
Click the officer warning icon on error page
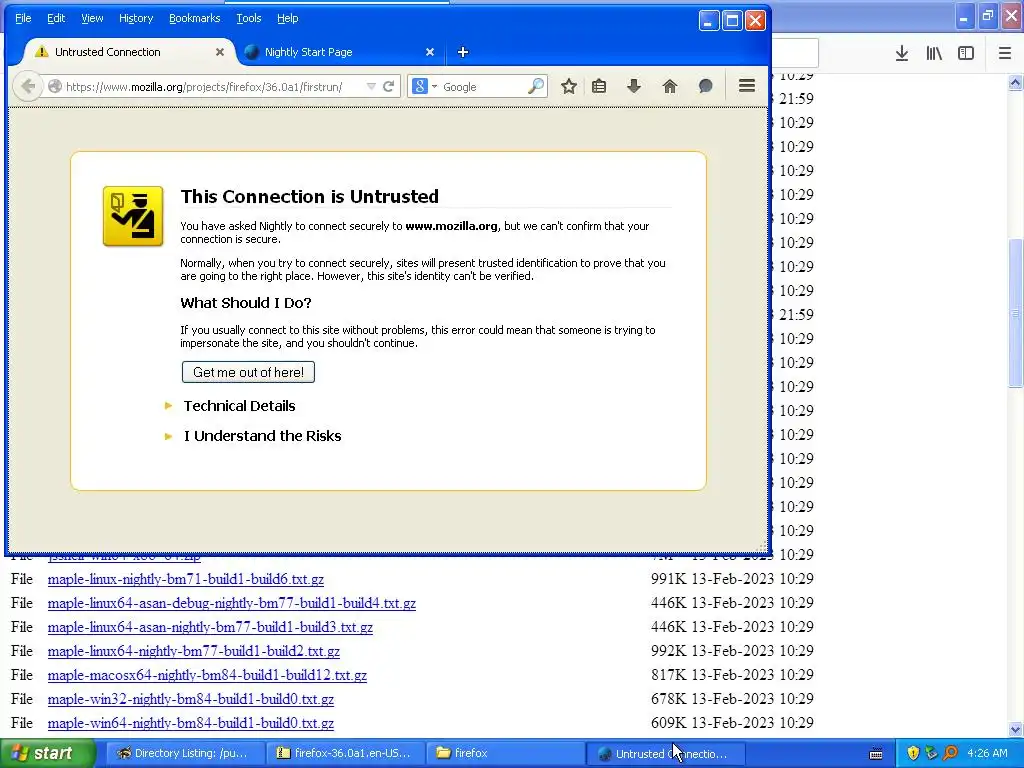tap(133, 216)
